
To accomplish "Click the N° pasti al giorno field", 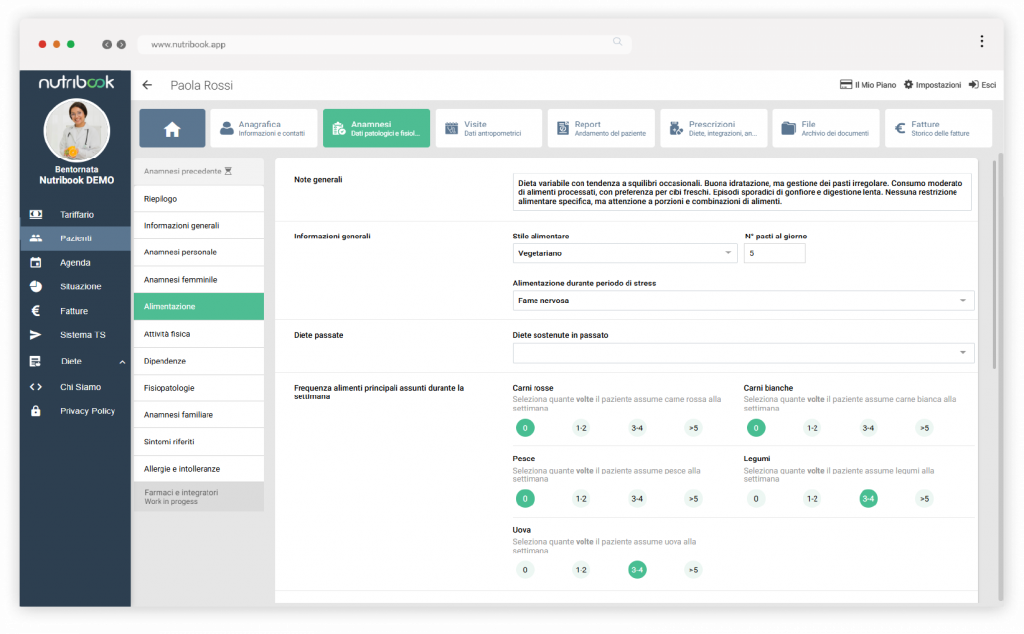I will (x=773, y=254).
